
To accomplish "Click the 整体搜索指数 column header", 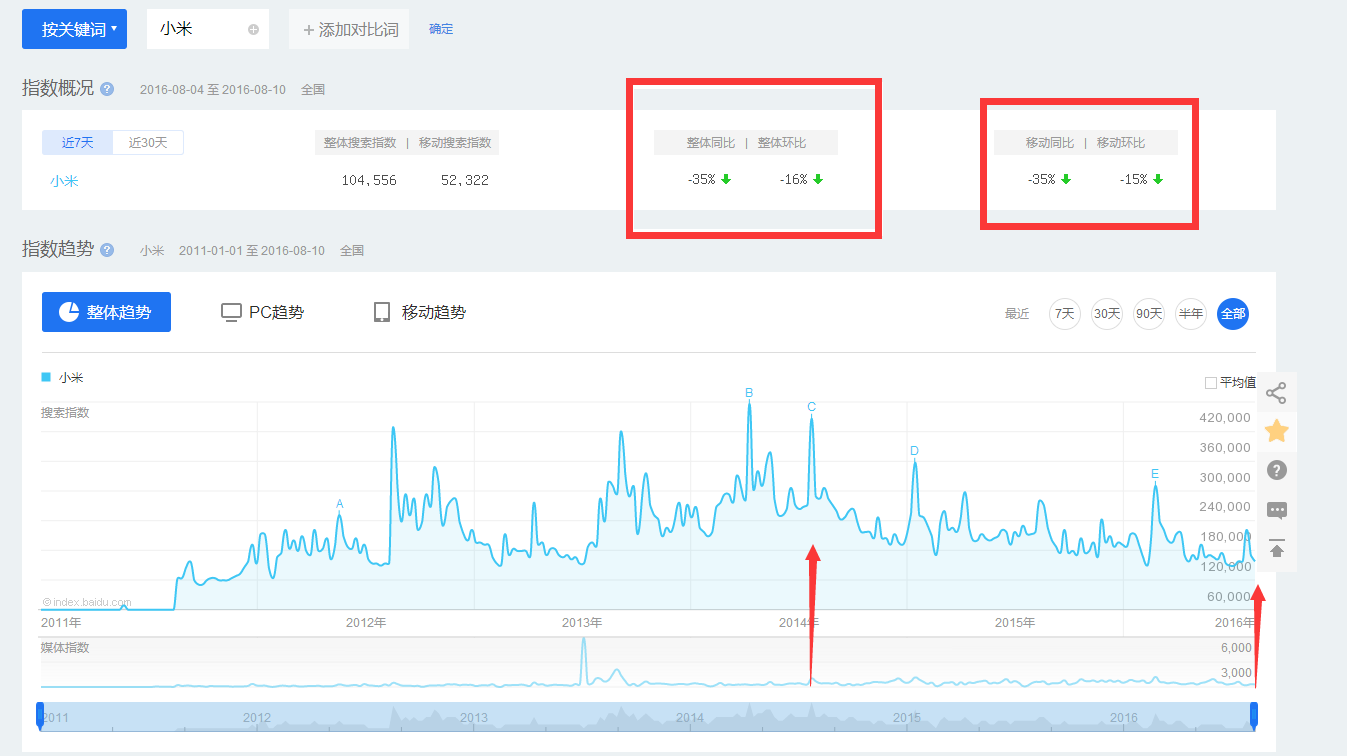I will point(360,143).
